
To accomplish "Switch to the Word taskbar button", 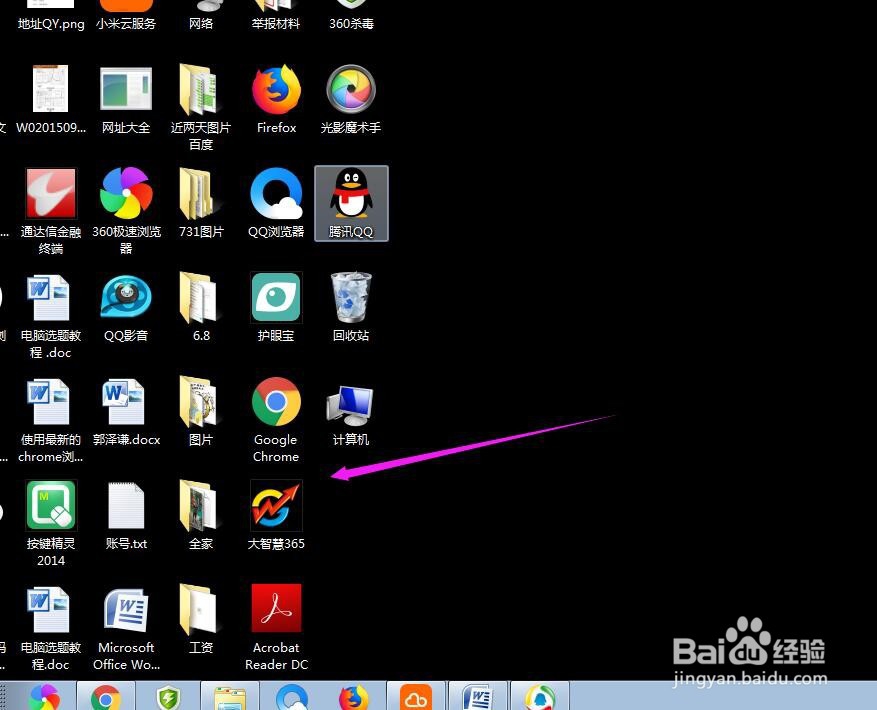I will click(478, 697).
